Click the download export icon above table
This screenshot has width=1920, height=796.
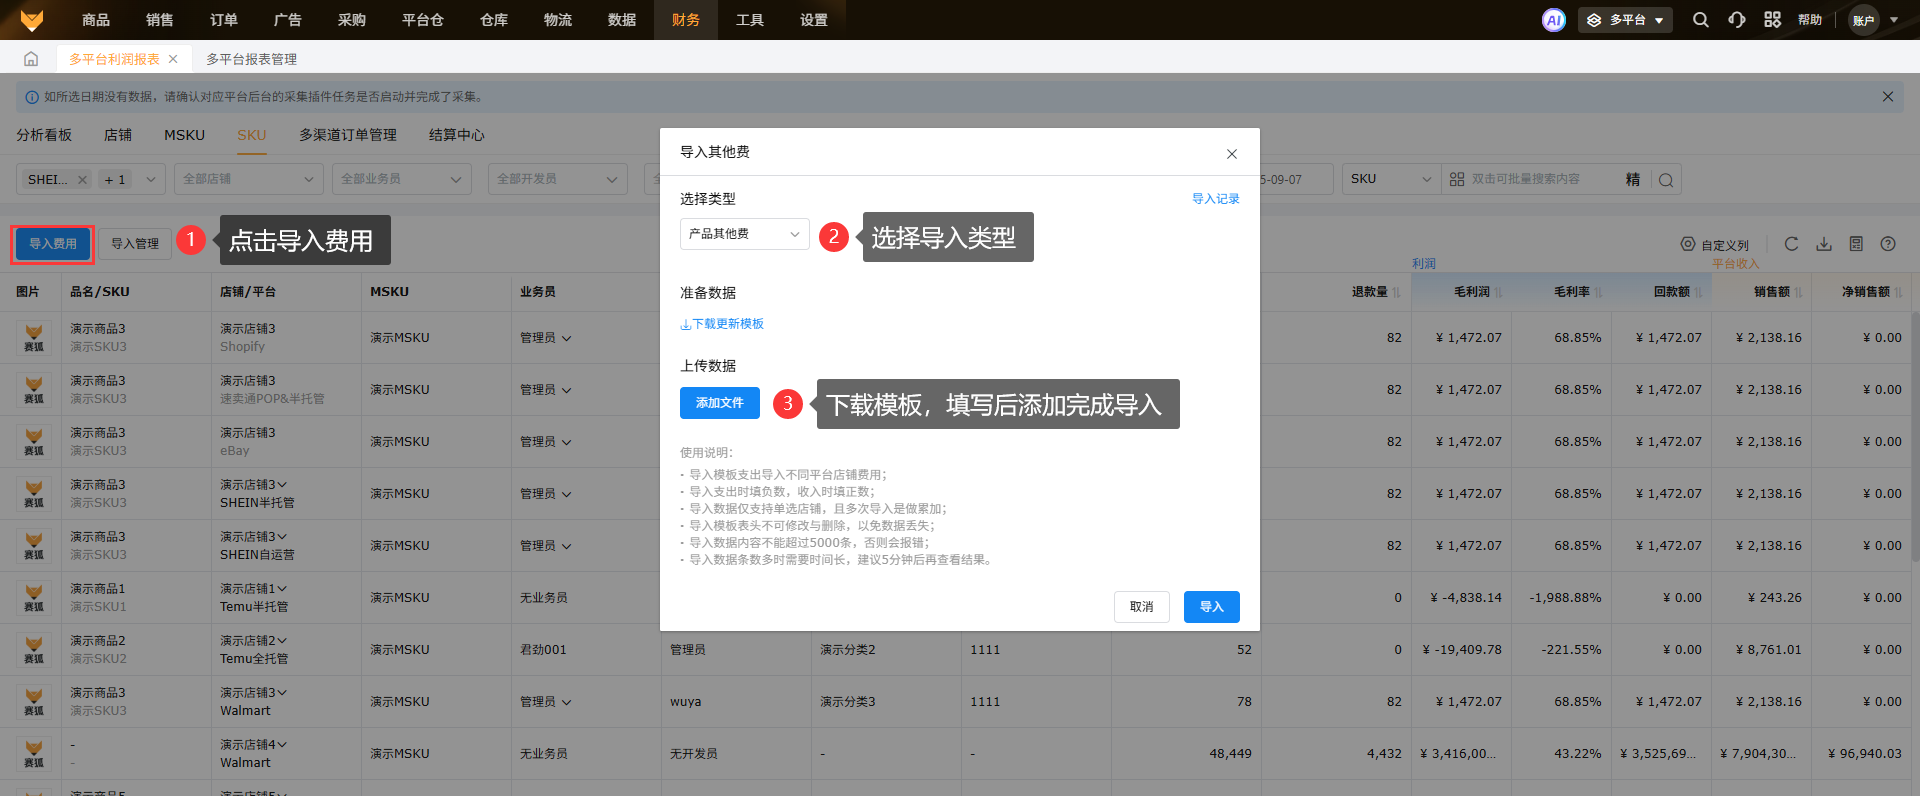coord(1824,244)
